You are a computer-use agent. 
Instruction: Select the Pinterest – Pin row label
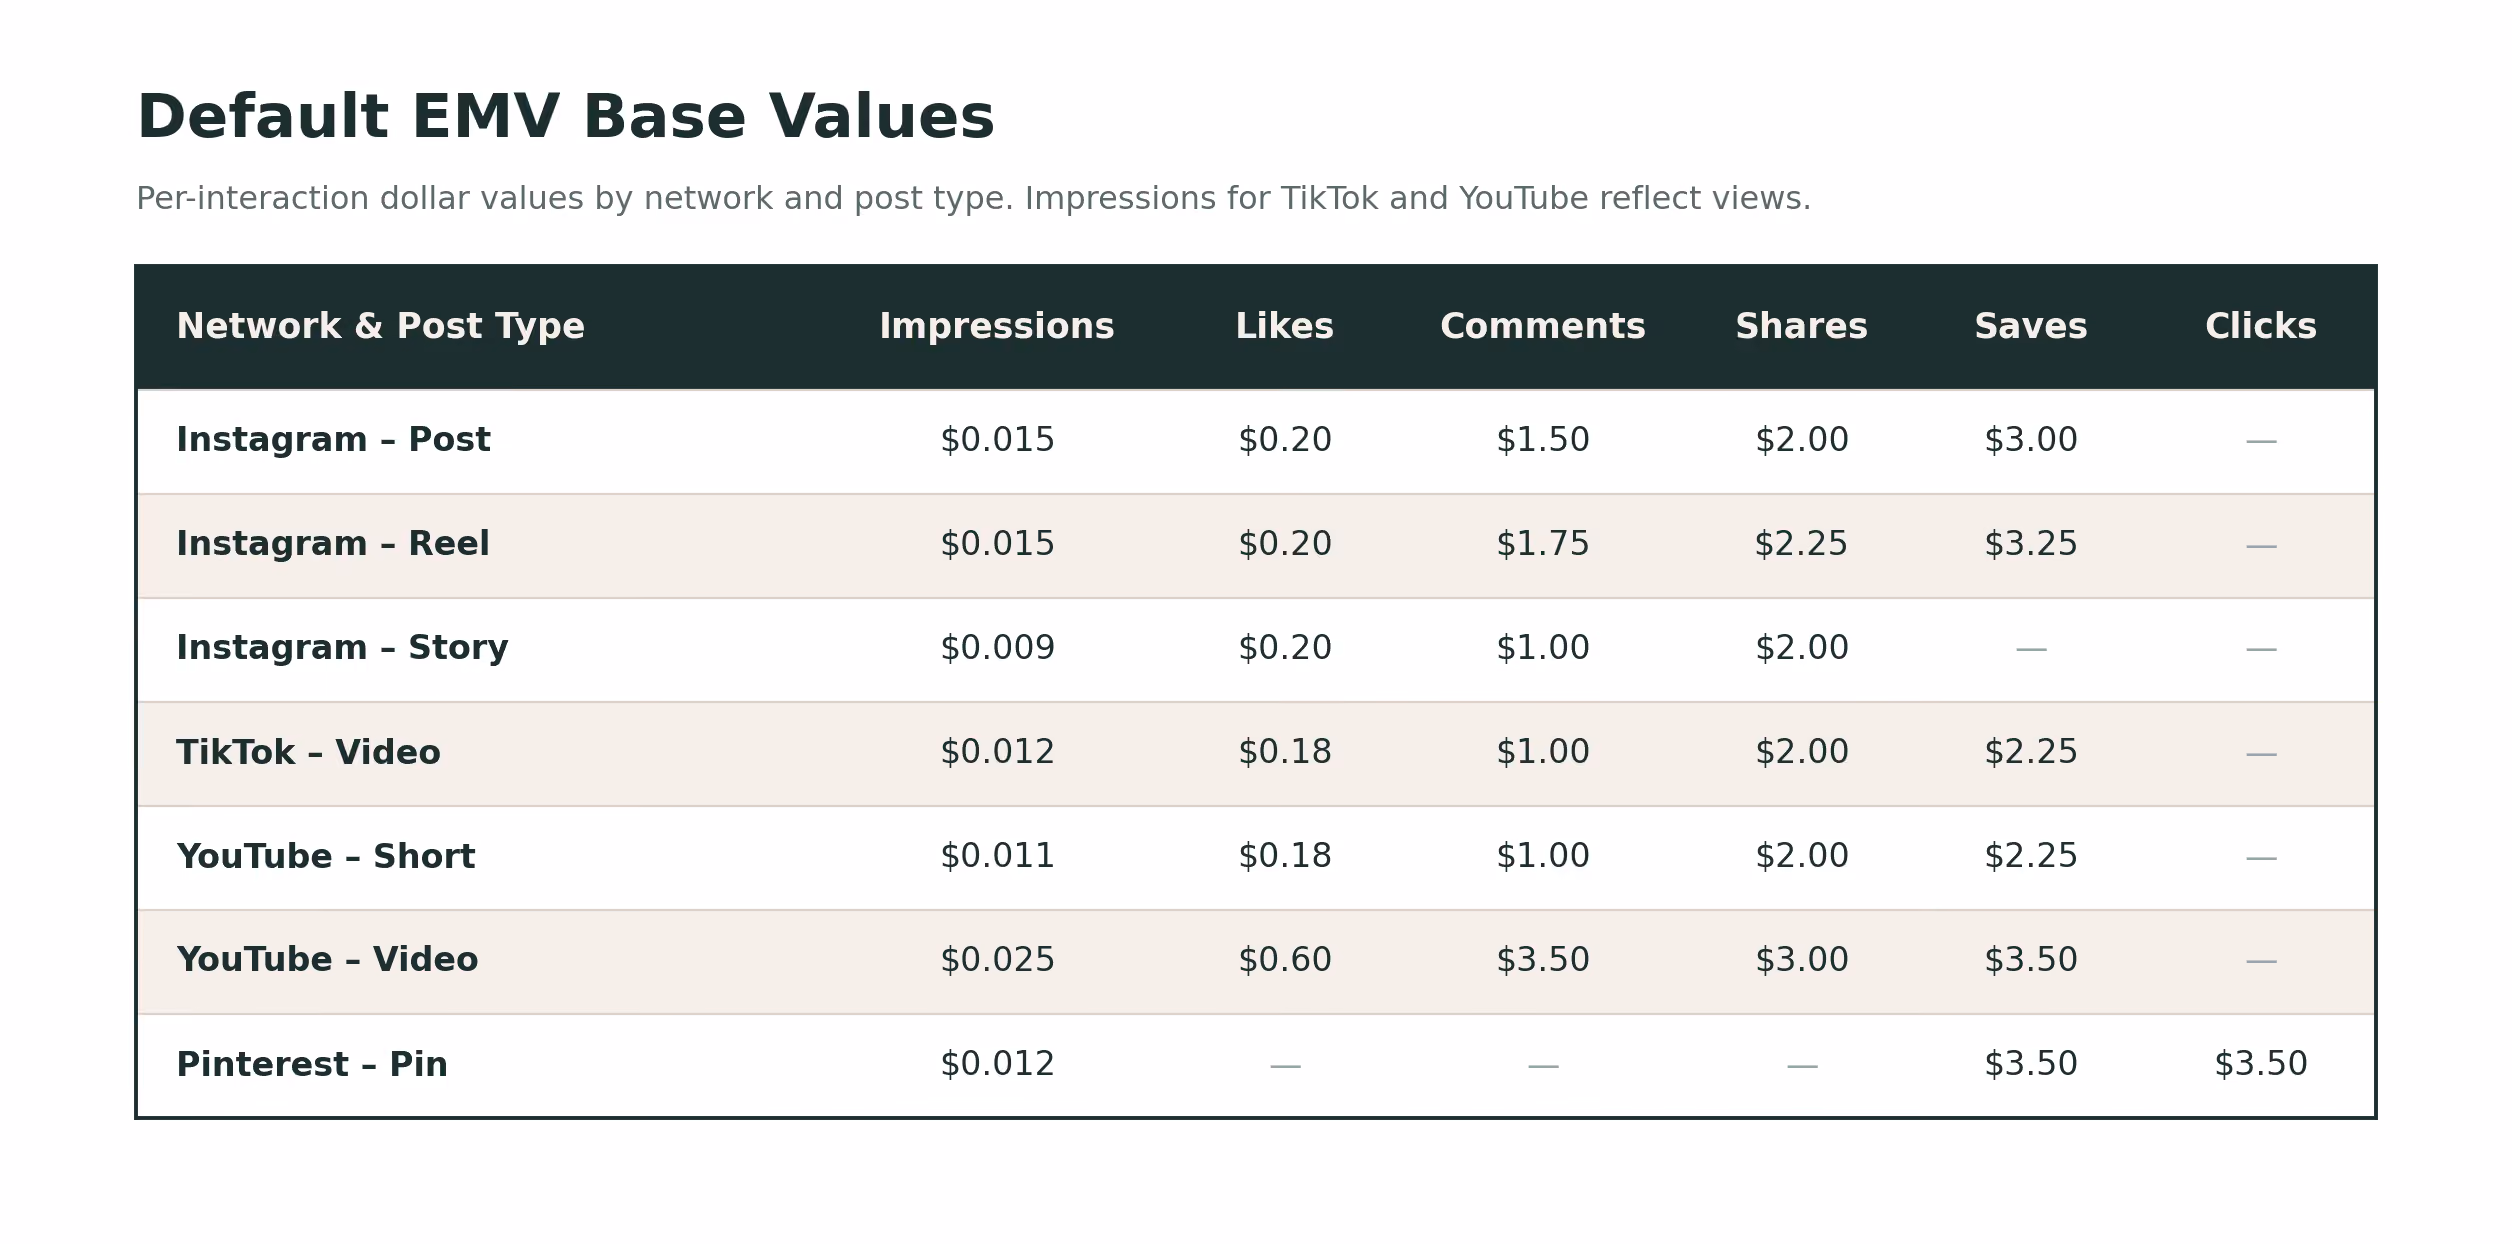point(312,1065)
